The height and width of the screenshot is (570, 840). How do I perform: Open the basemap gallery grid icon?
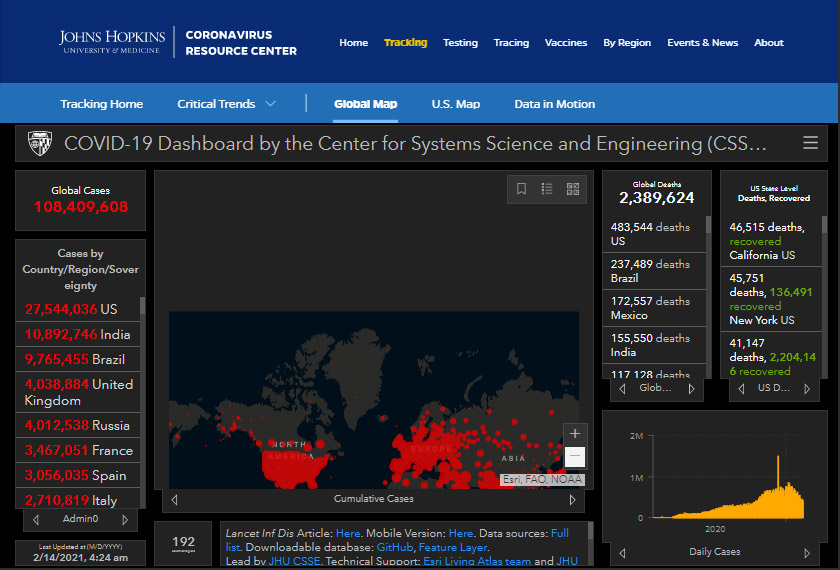click(x=573, y=188)
